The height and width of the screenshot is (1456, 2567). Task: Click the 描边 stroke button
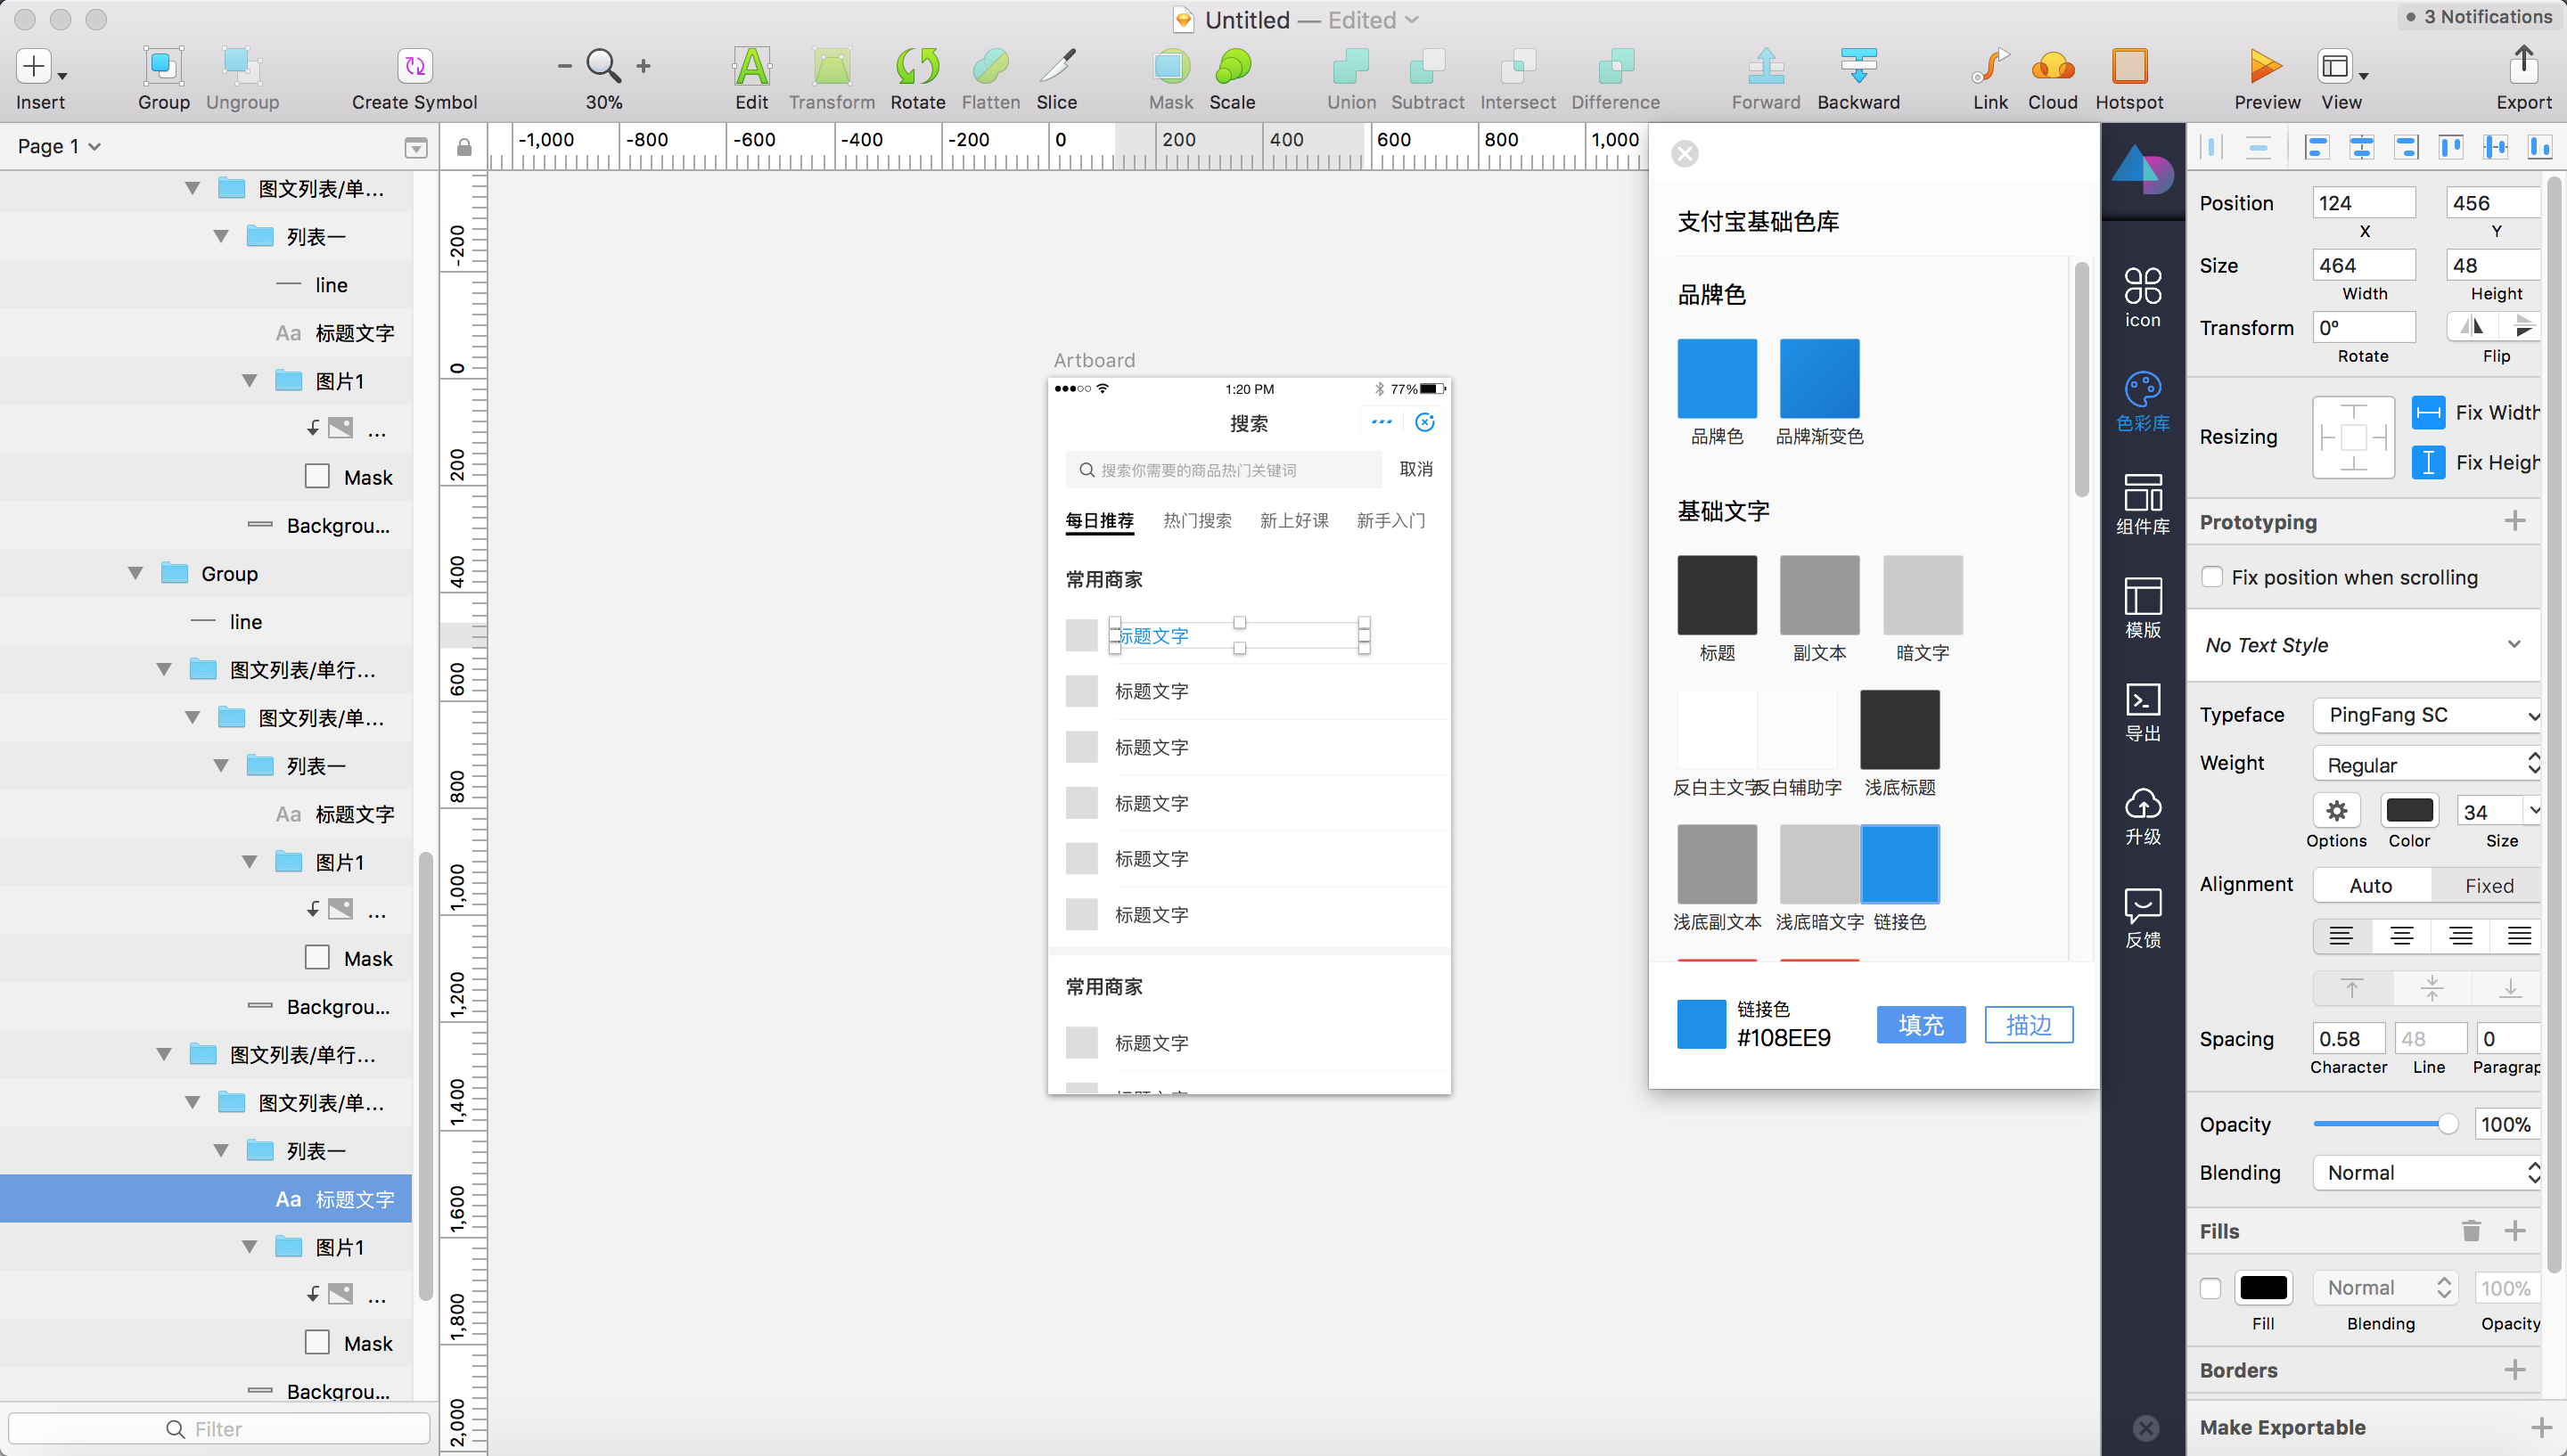tap(2028, 1024)
